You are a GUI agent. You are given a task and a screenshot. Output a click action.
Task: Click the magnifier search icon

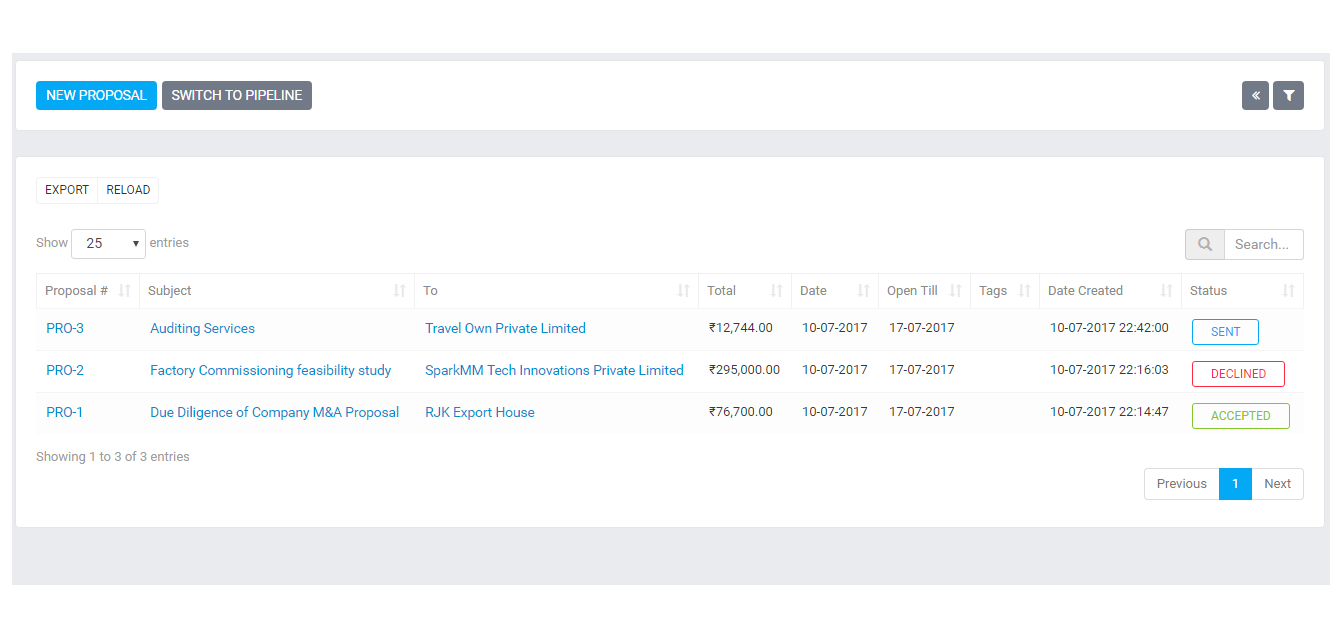pyautogui.click(x=1204, y=244)
